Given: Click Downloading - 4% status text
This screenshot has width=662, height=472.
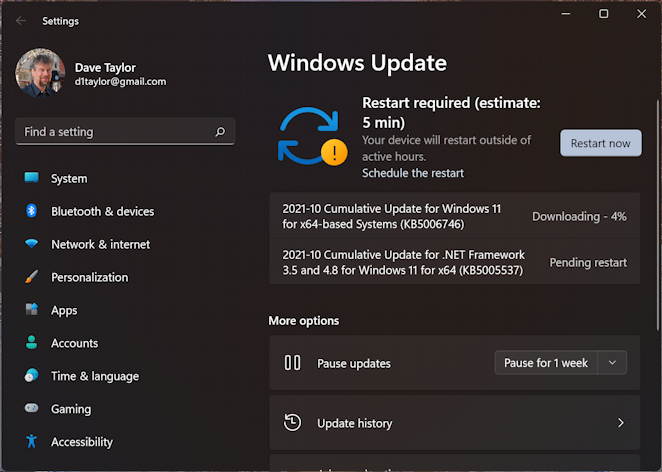Looking at the screenshot, I should pos(579,217).
